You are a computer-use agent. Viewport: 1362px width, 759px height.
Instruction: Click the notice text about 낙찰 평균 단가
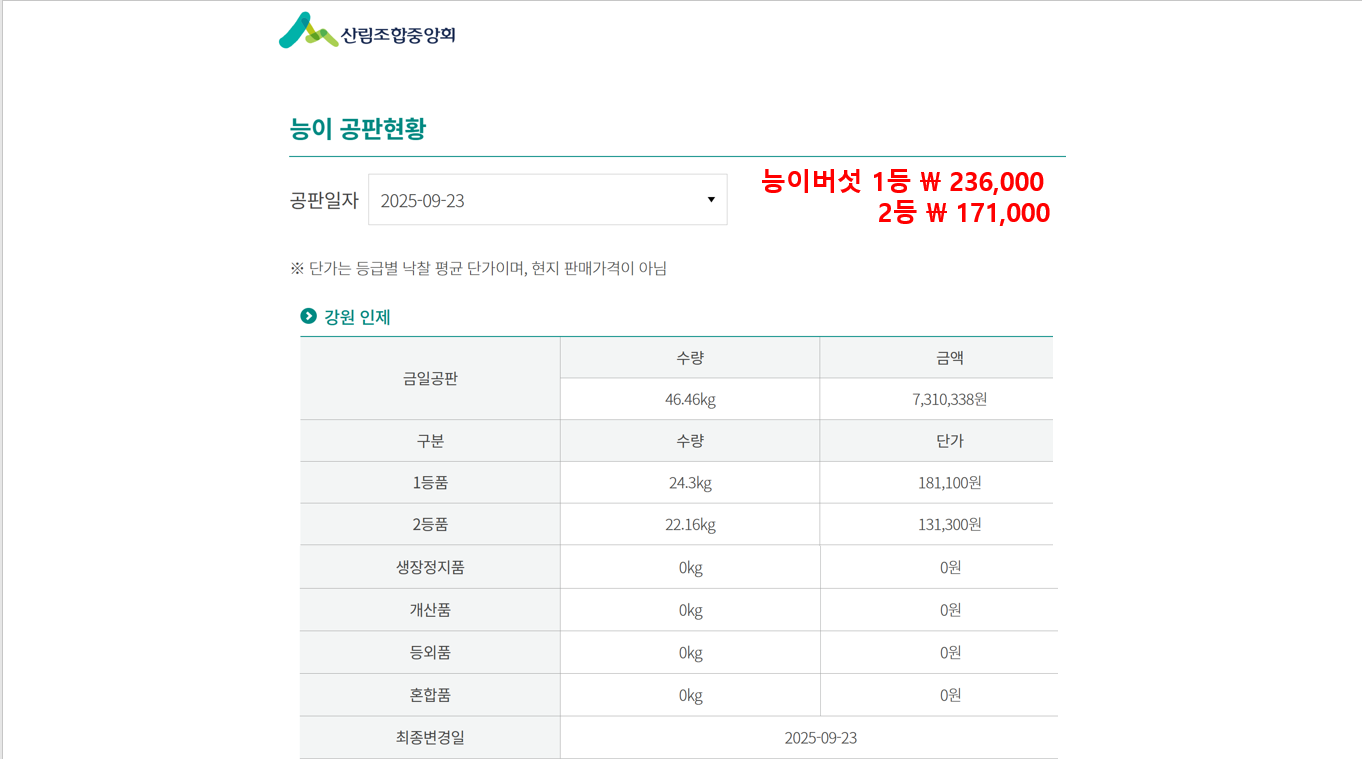[x=478, y=268]
